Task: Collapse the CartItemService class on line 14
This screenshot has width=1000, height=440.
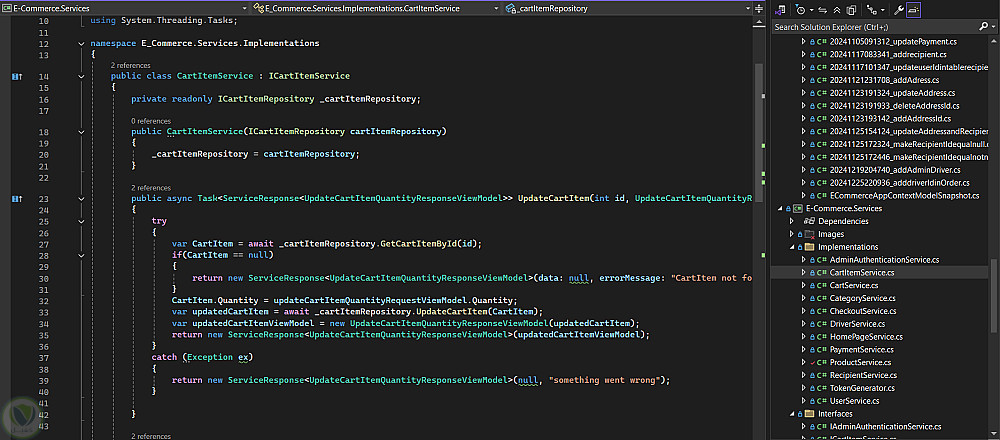Action: click(81, 77)
